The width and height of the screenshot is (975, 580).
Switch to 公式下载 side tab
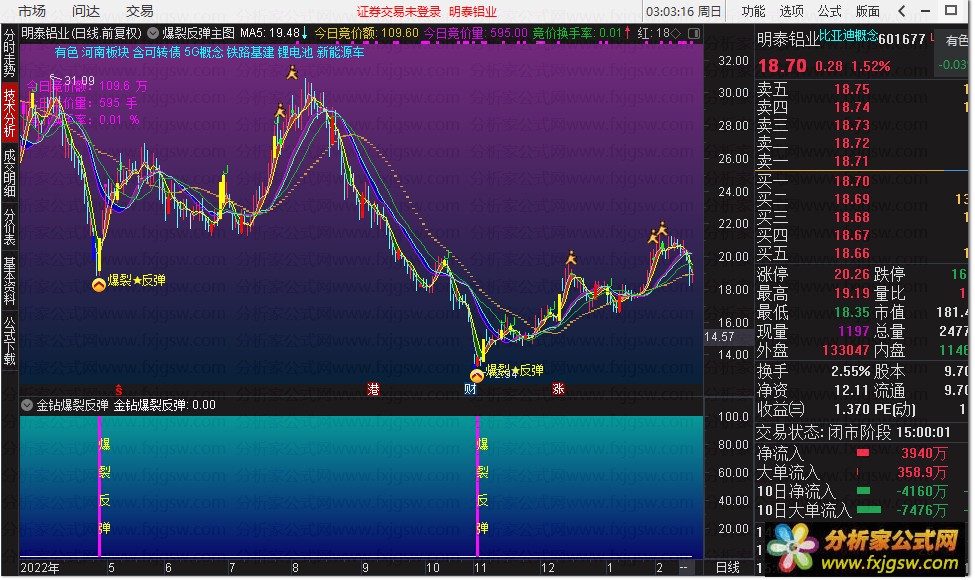(x=9, y=341)
